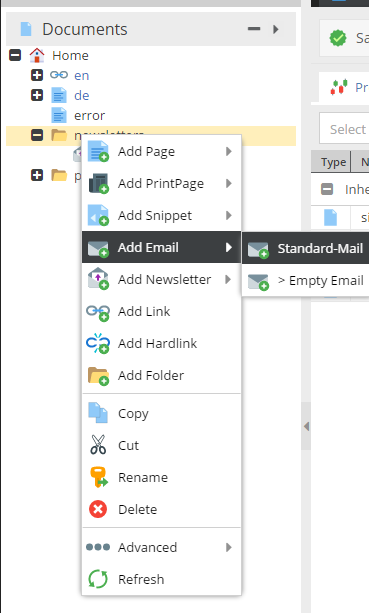Choose Rename from the context menu
The height and width of the screenshot is (613, 369).
click(x=161, y=477)
